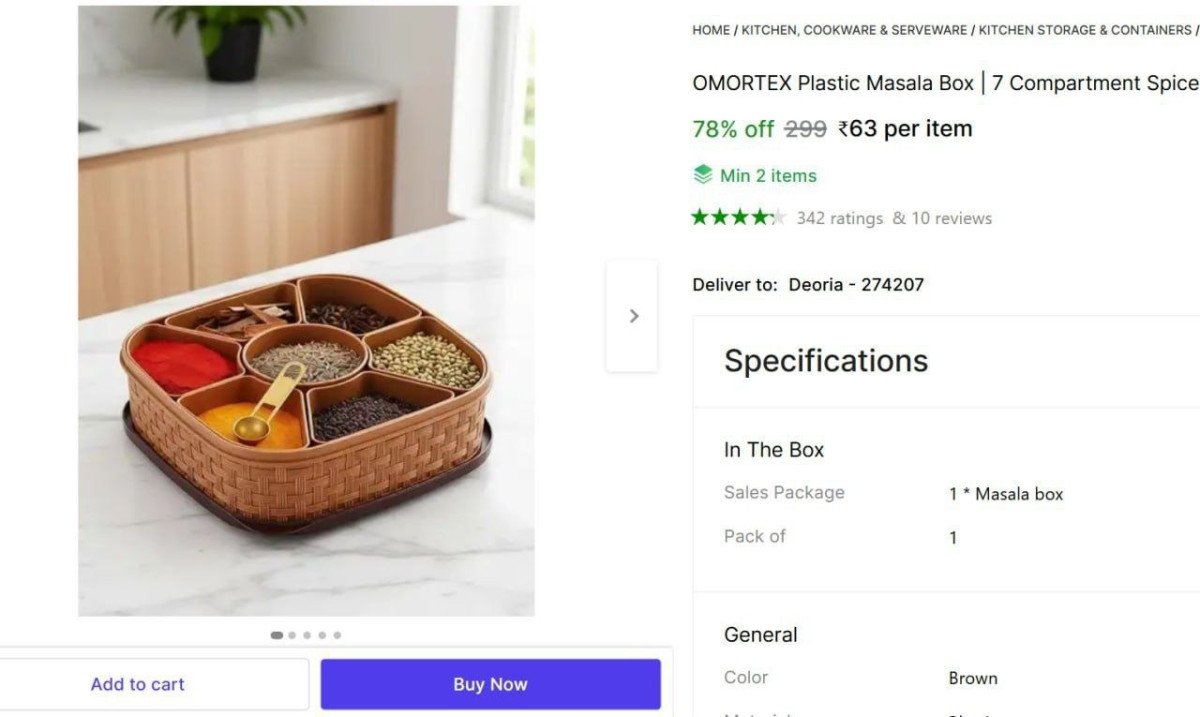Change delivery location Deoria - 274207
This screenshot has width=1200, height=717.
coord(856,285)
